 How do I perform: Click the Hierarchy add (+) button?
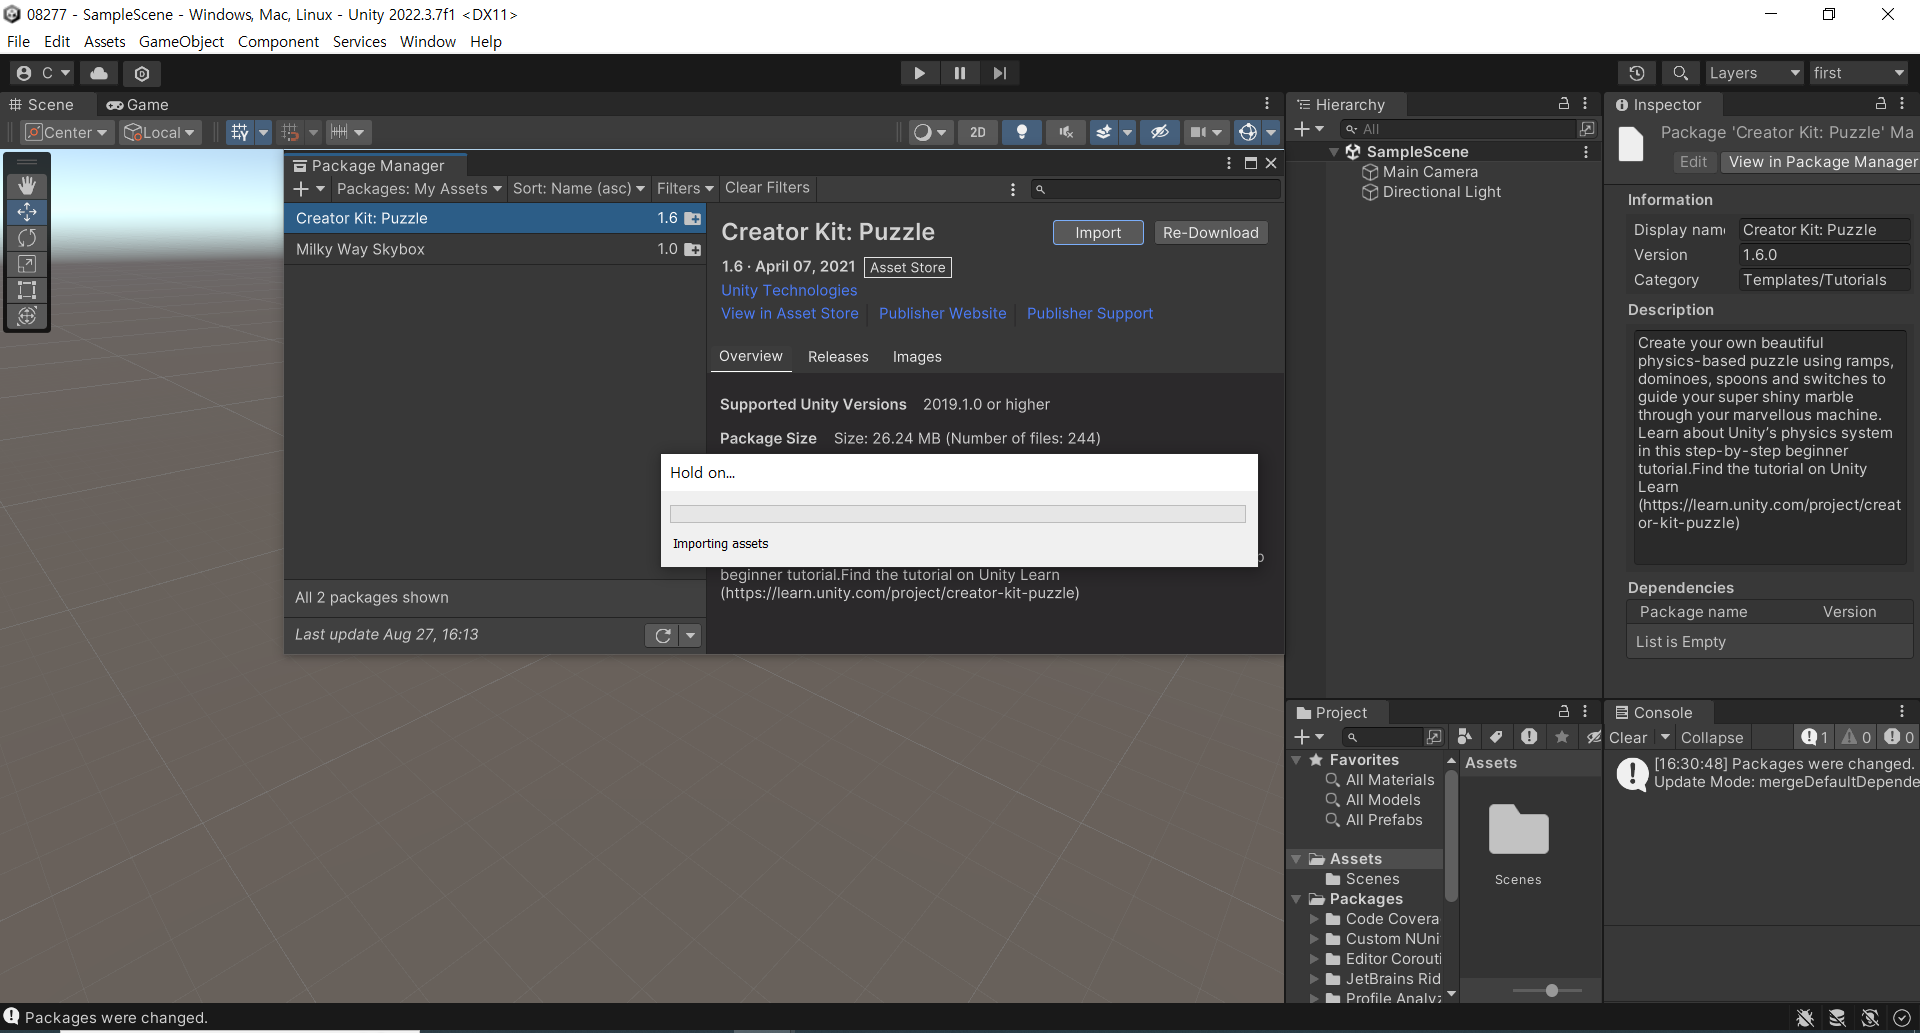pos(1308,129)
